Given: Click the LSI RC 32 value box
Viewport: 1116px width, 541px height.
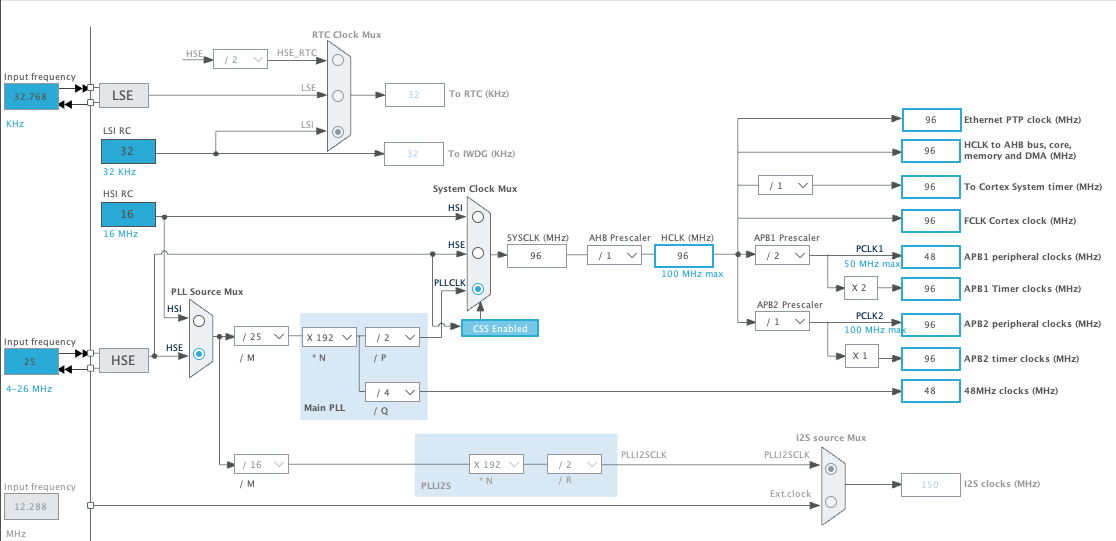Looking at the screenshot, I should coord(128,152).
